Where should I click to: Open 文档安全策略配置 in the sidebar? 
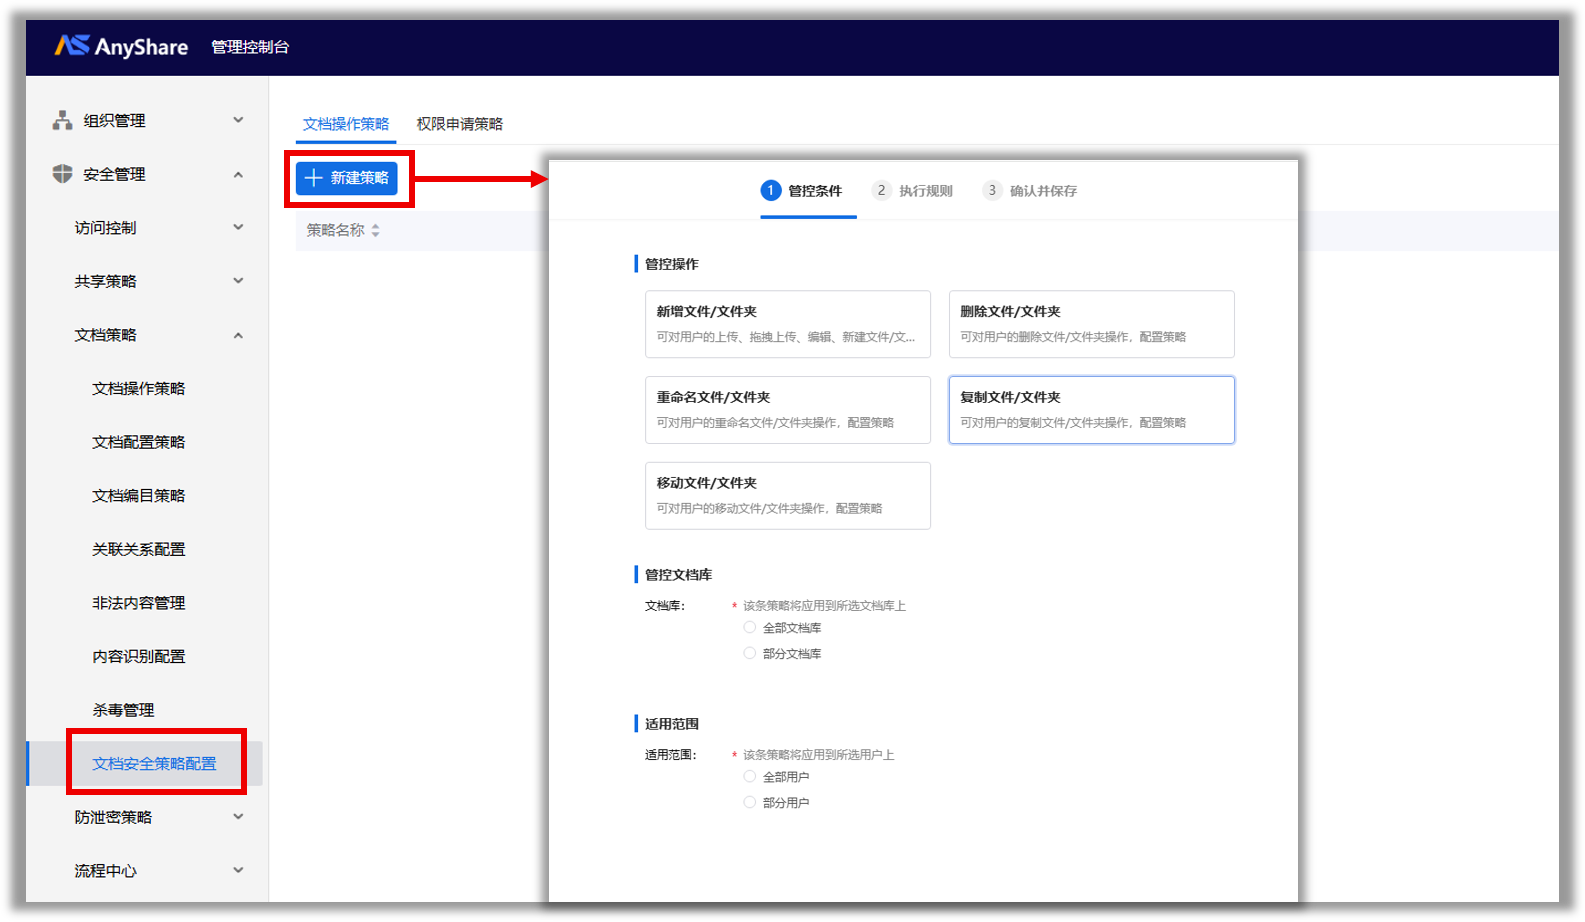154,764
